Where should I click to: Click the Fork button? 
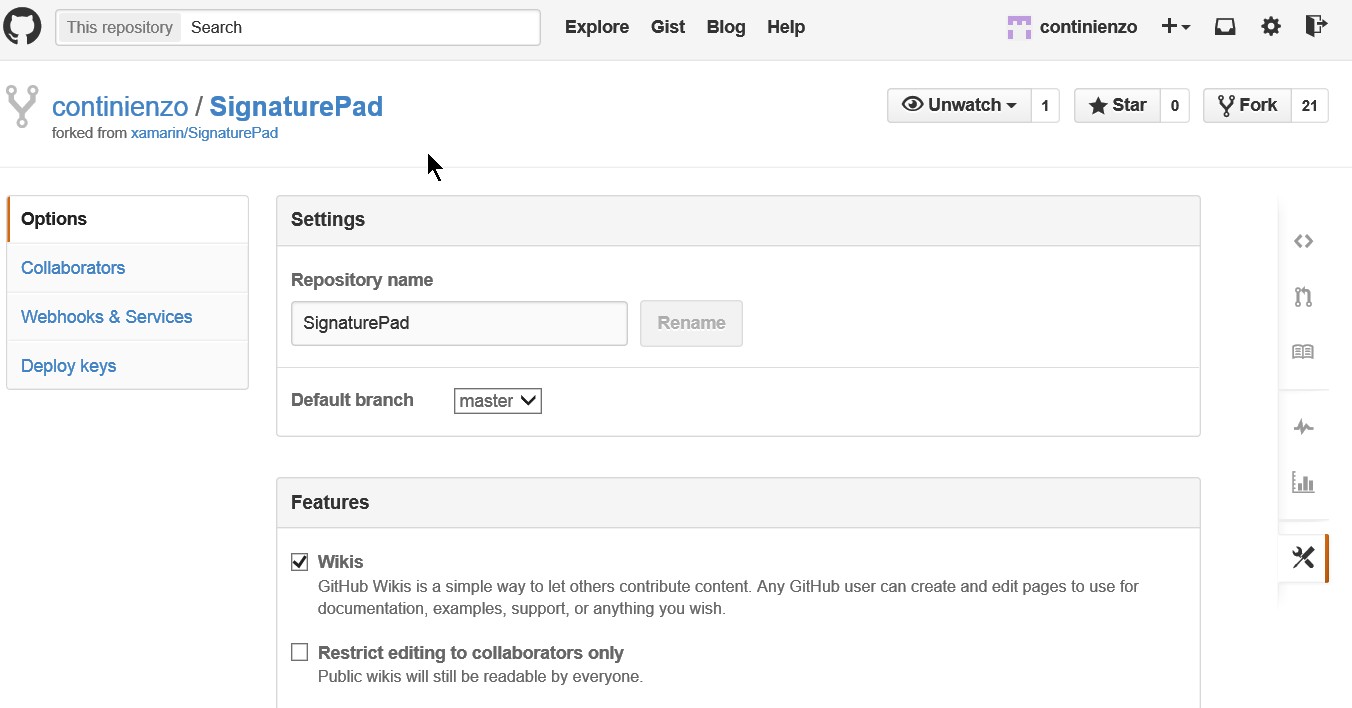click(x=1247, y=105)
